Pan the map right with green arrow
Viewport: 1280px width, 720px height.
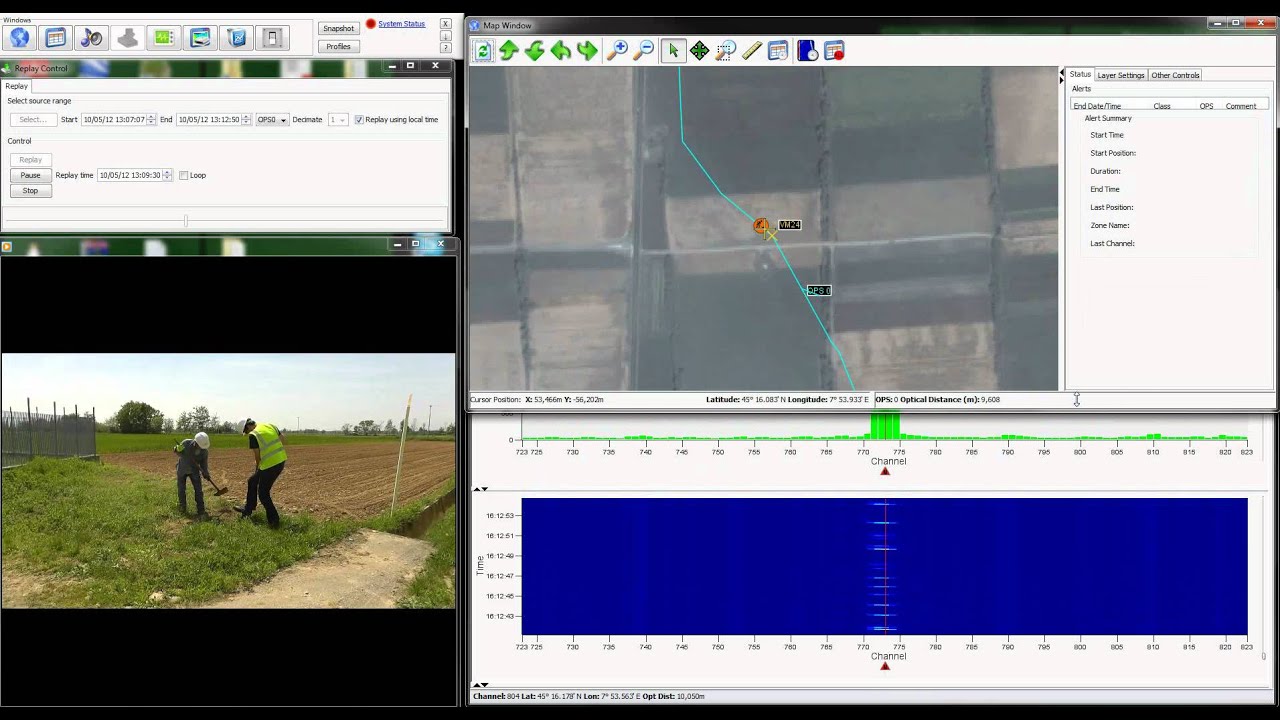click(587, 50)
